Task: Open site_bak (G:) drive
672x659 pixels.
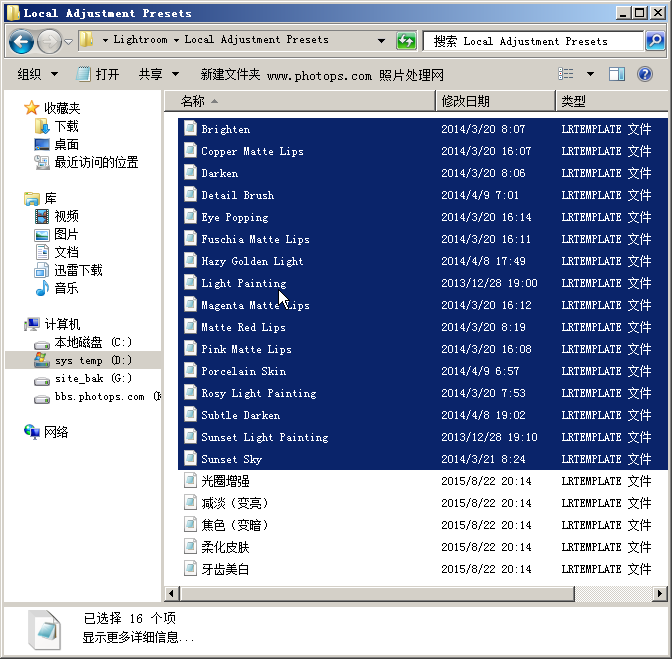Action: coord(83,378)
